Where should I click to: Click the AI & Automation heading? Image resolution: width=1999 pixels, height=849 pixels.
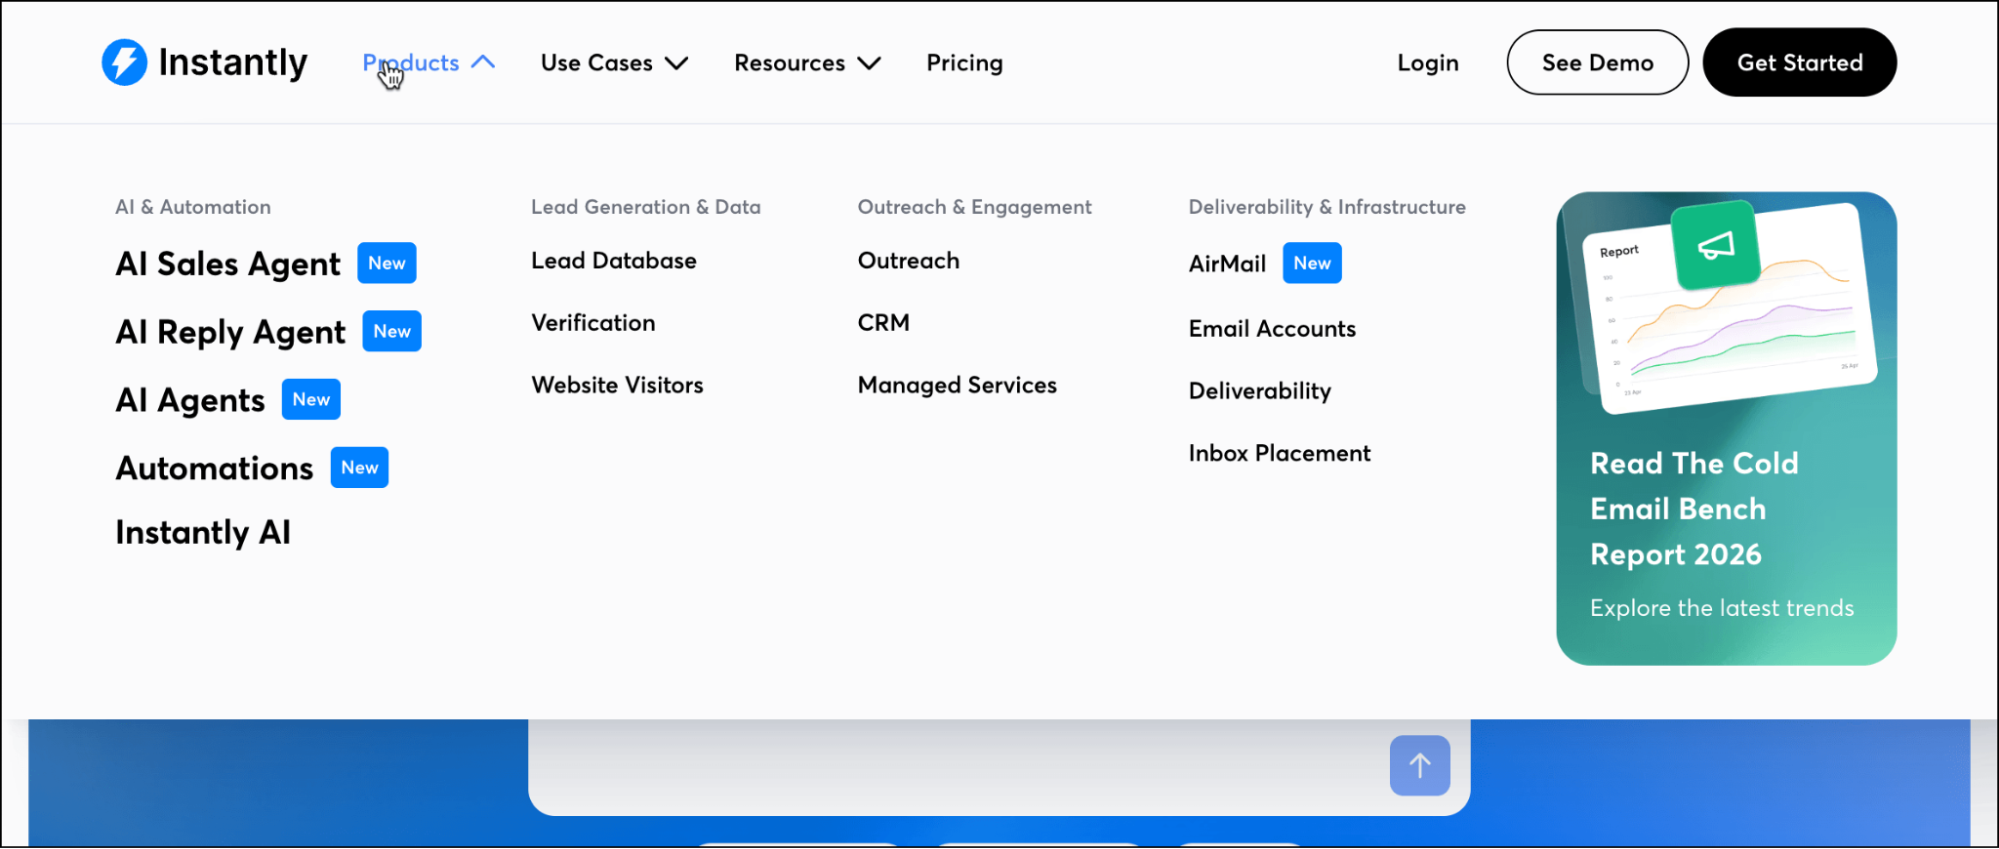[x=193, y=207]
